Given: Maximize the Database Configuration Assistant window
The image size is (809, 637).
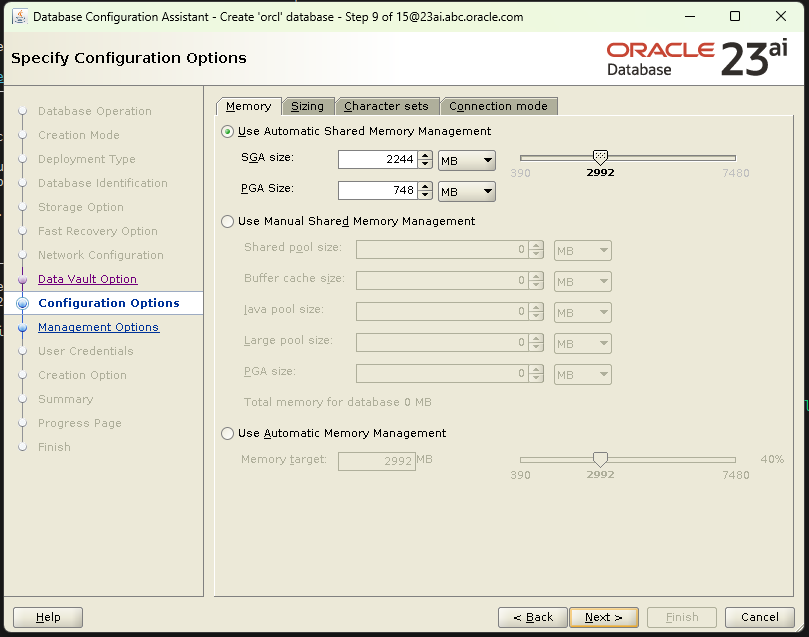Looking at the screenshot, I should 735,17.
